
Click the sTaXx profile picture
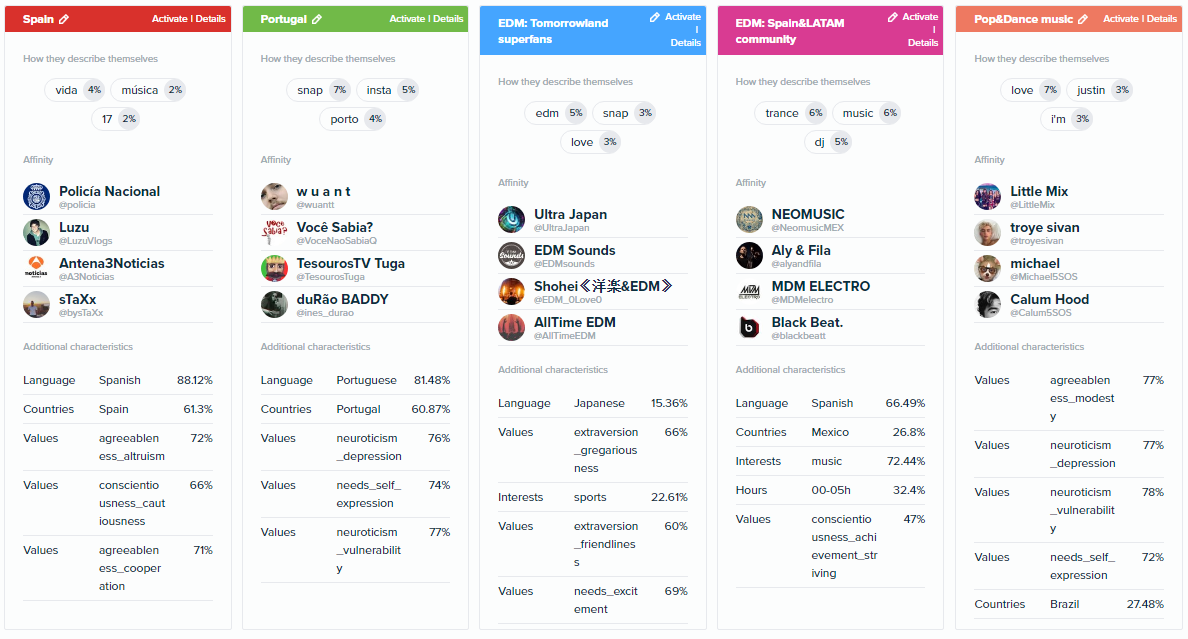36,305
